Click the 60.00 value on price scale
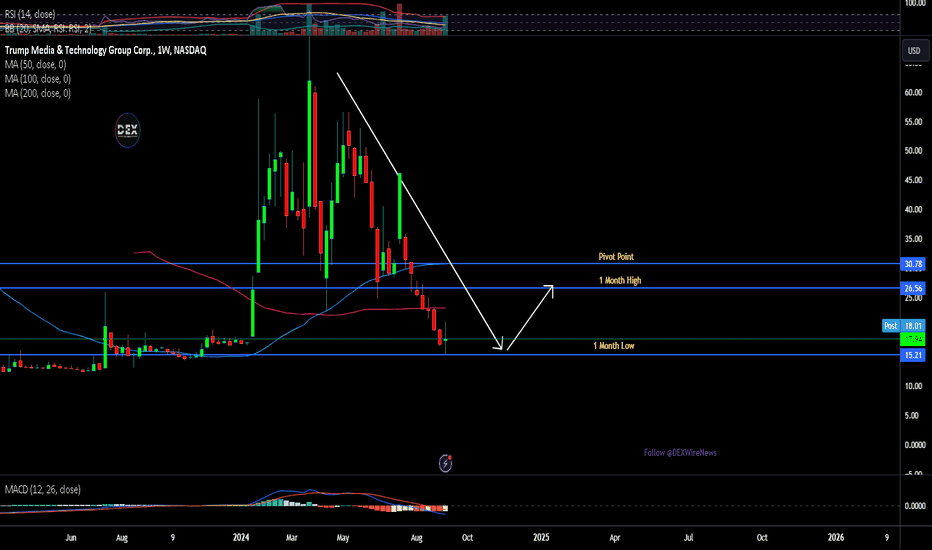Screen dimensions: 932x550 [x=913, y=92]
